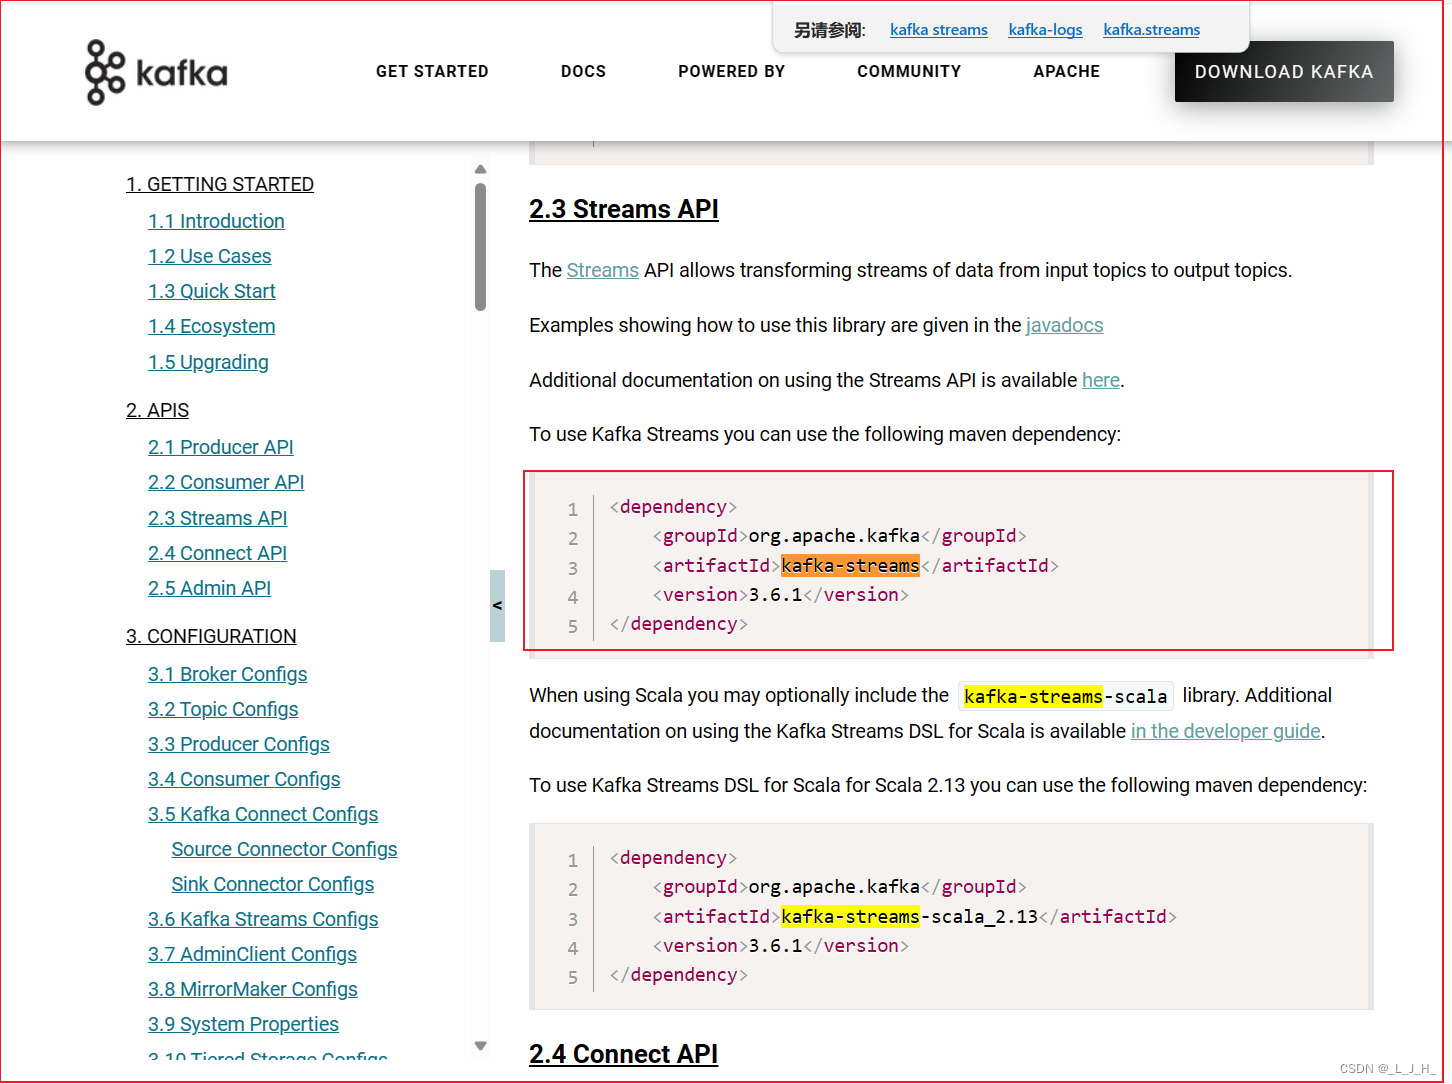Click highlighted kafka-streams in first artifactId
The height and width of the screenshot is (1084, 1452).
(x=850, y=566)
